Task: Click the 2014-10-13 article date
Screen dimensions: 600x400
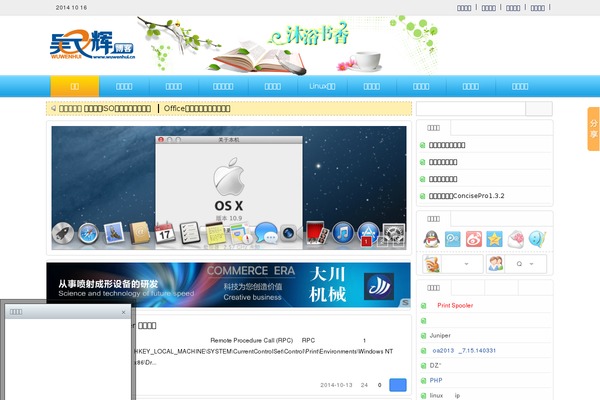Action: 336,385
